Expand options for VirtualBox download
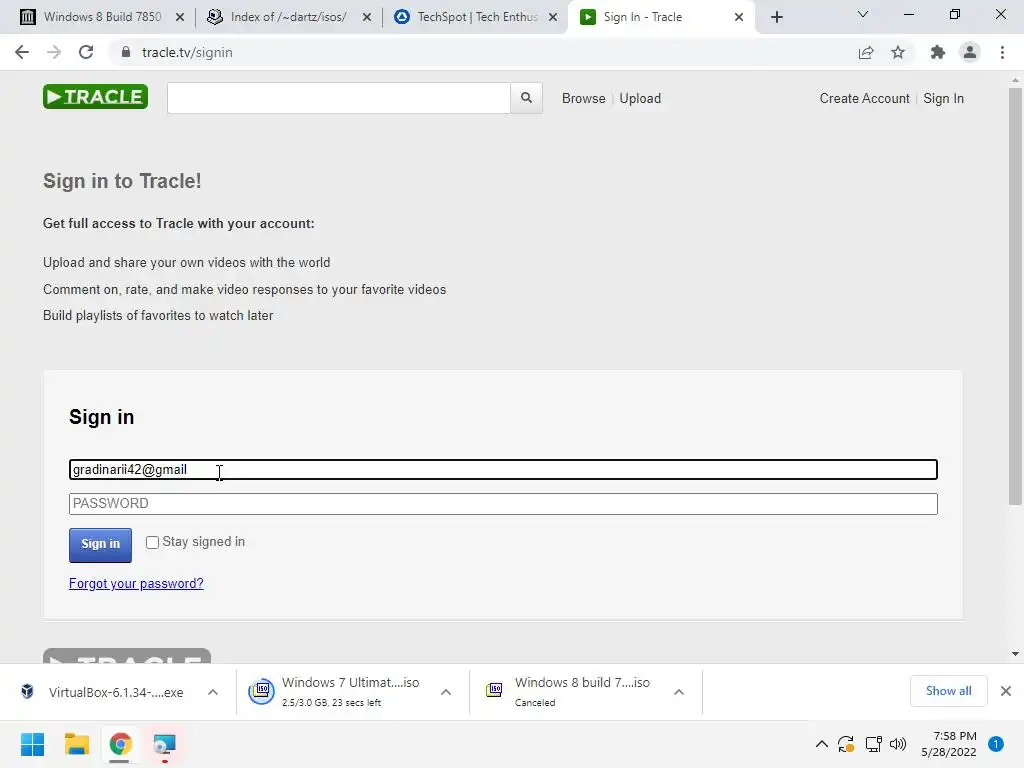 (213, 692)
